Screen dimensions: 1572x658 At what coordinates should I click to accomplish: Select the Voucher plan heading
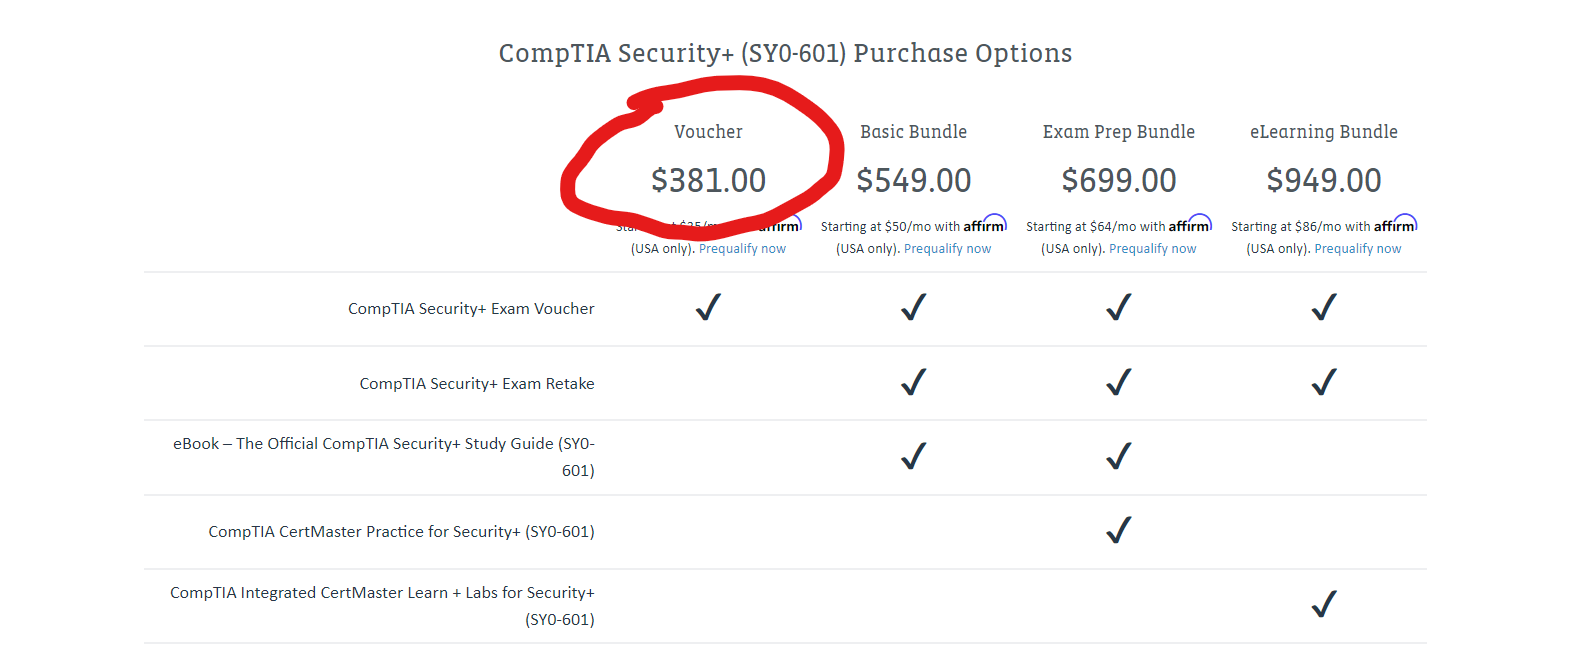coord(708,132)
